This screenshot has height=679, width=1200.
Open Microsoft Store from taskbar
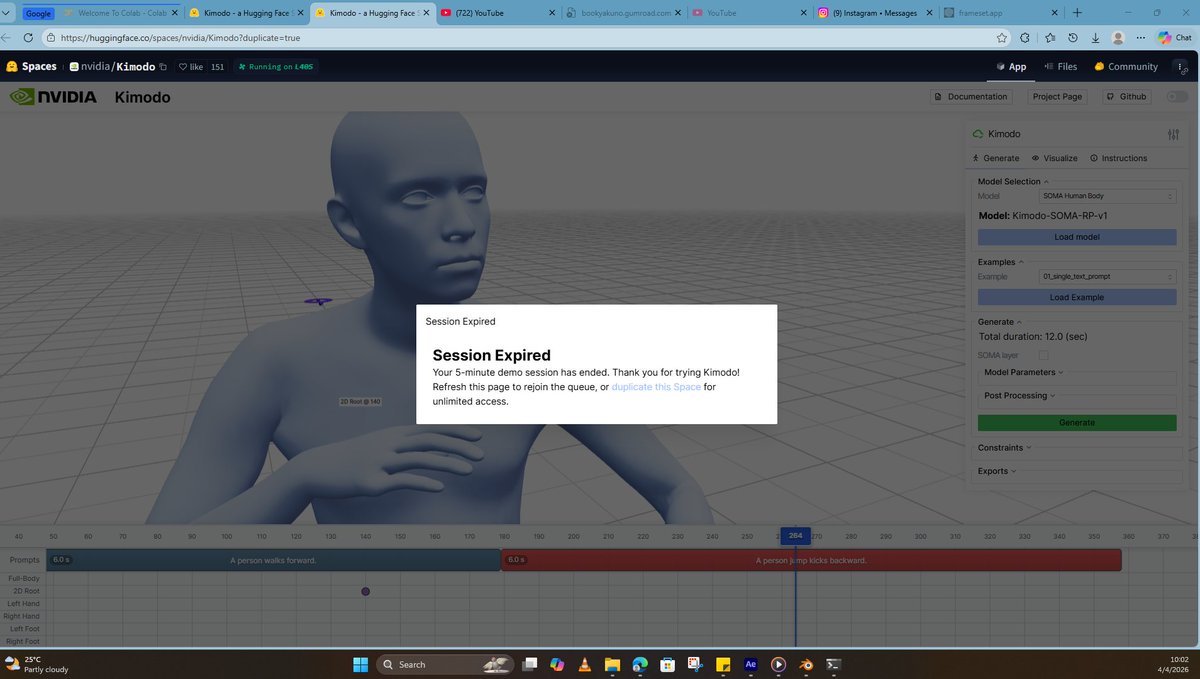(x=667, y=664)
